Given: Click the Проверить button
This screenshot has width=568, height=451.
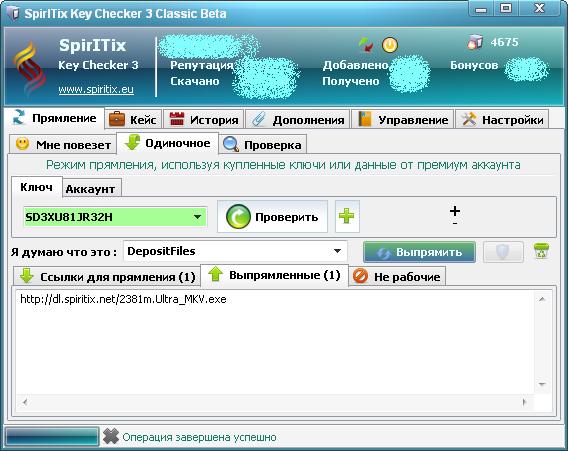Looking at the screenshot, I should pyautogui.click(x=272, y=217).
